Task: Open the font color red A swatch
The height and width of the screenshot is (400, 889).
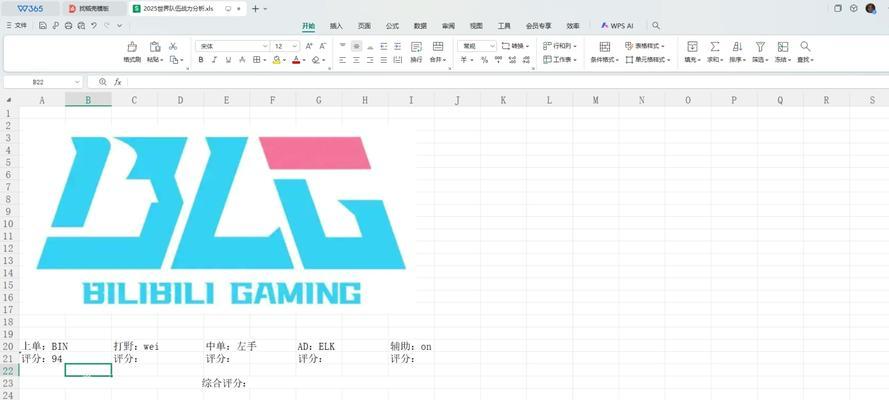Action: click(x=295, y=60)
